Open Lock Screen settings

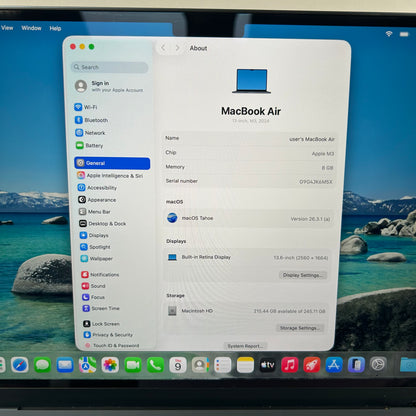click(101, 324)
